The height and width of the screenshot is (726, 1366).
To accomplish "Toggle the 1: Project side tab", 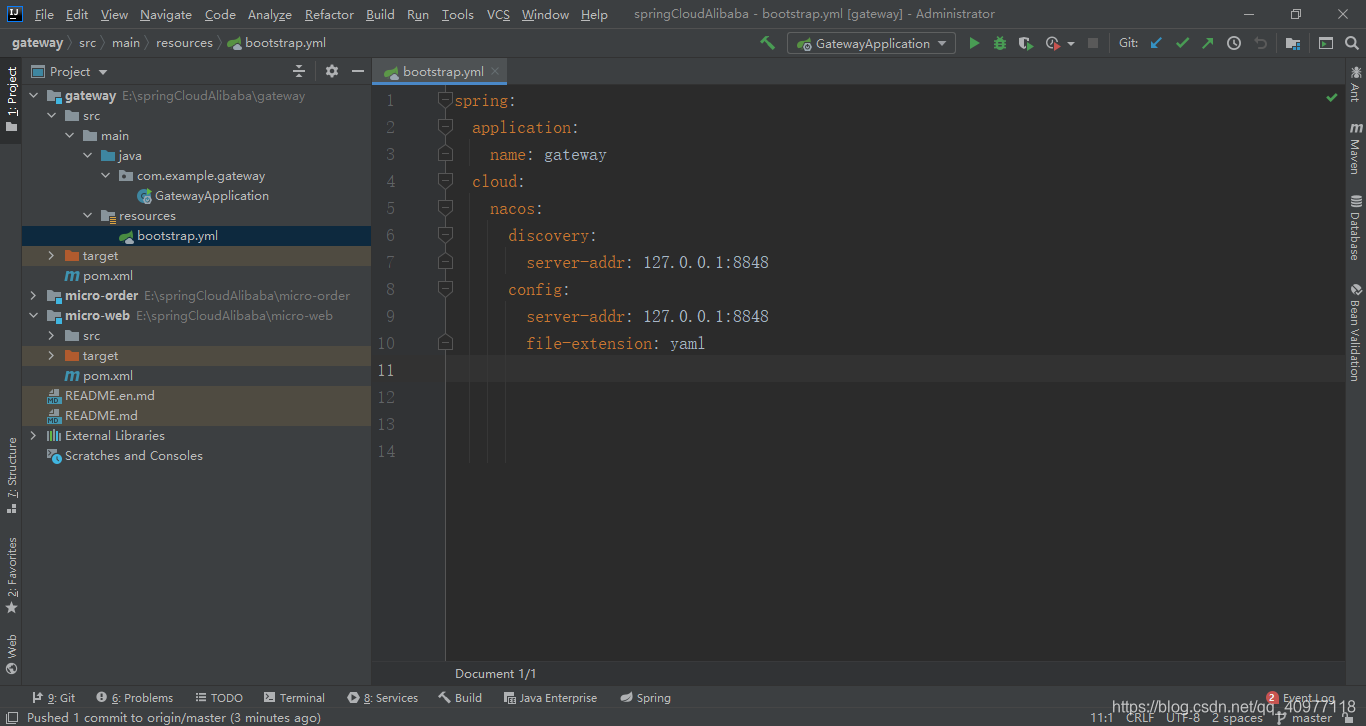I will tap(12, 100).
